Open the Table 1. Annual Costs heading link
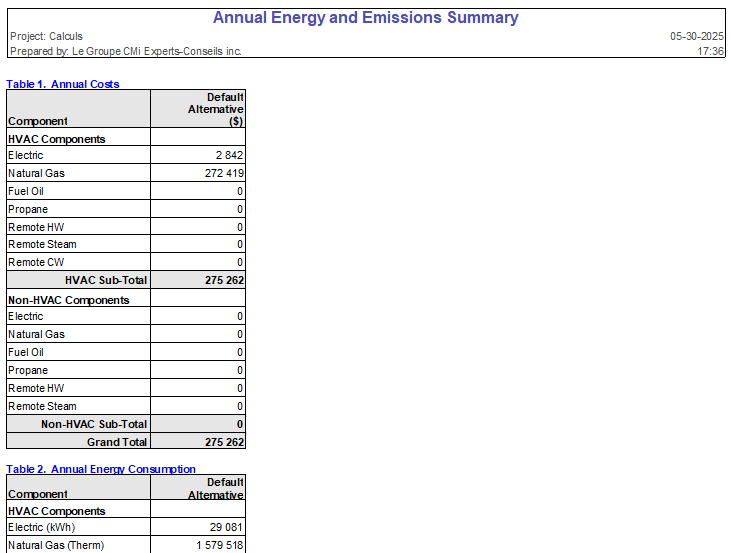 pyautogui.click(x=63, y=84)
